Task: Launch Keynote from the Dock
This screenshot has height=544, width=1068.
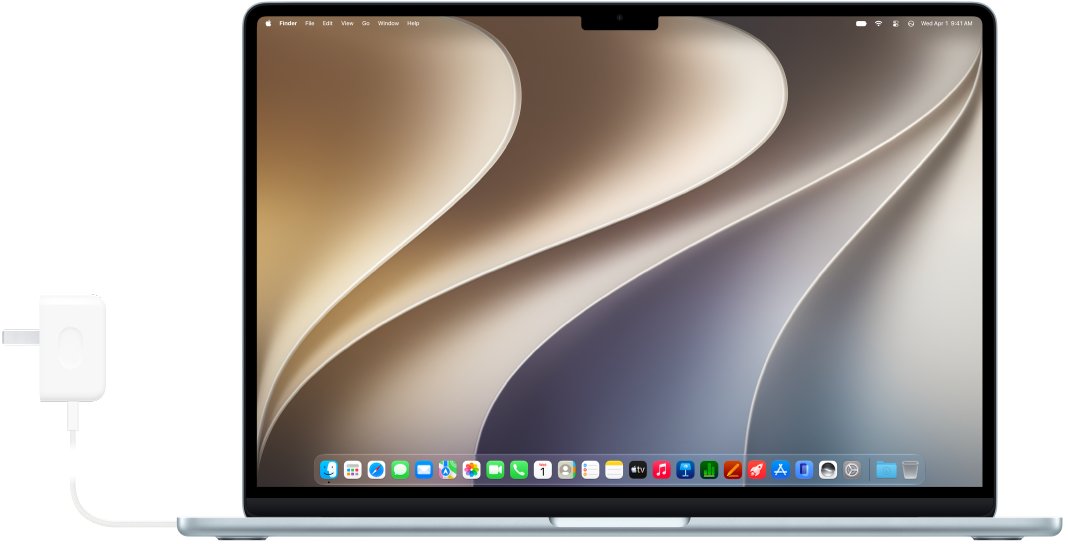Action: pyautogui.click(x=685, y=470)
